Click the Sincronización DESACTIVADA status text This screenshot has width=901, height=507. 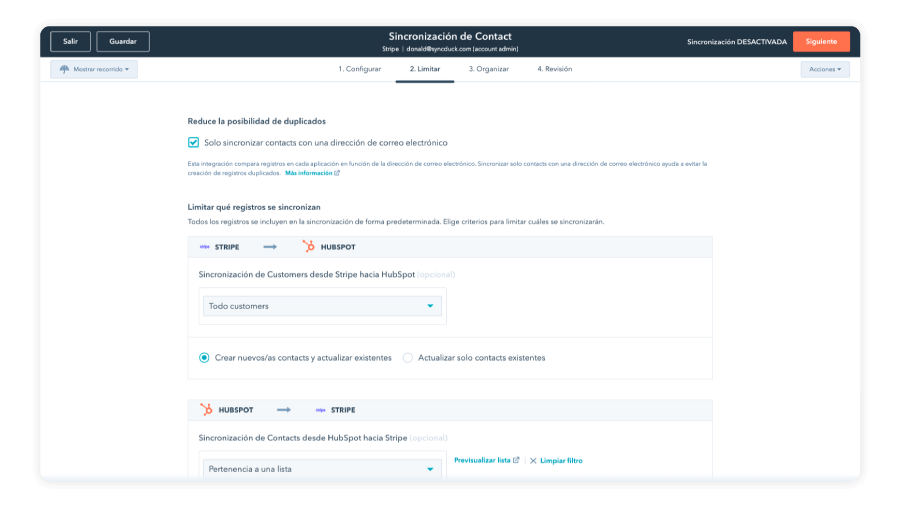point(737,42)
